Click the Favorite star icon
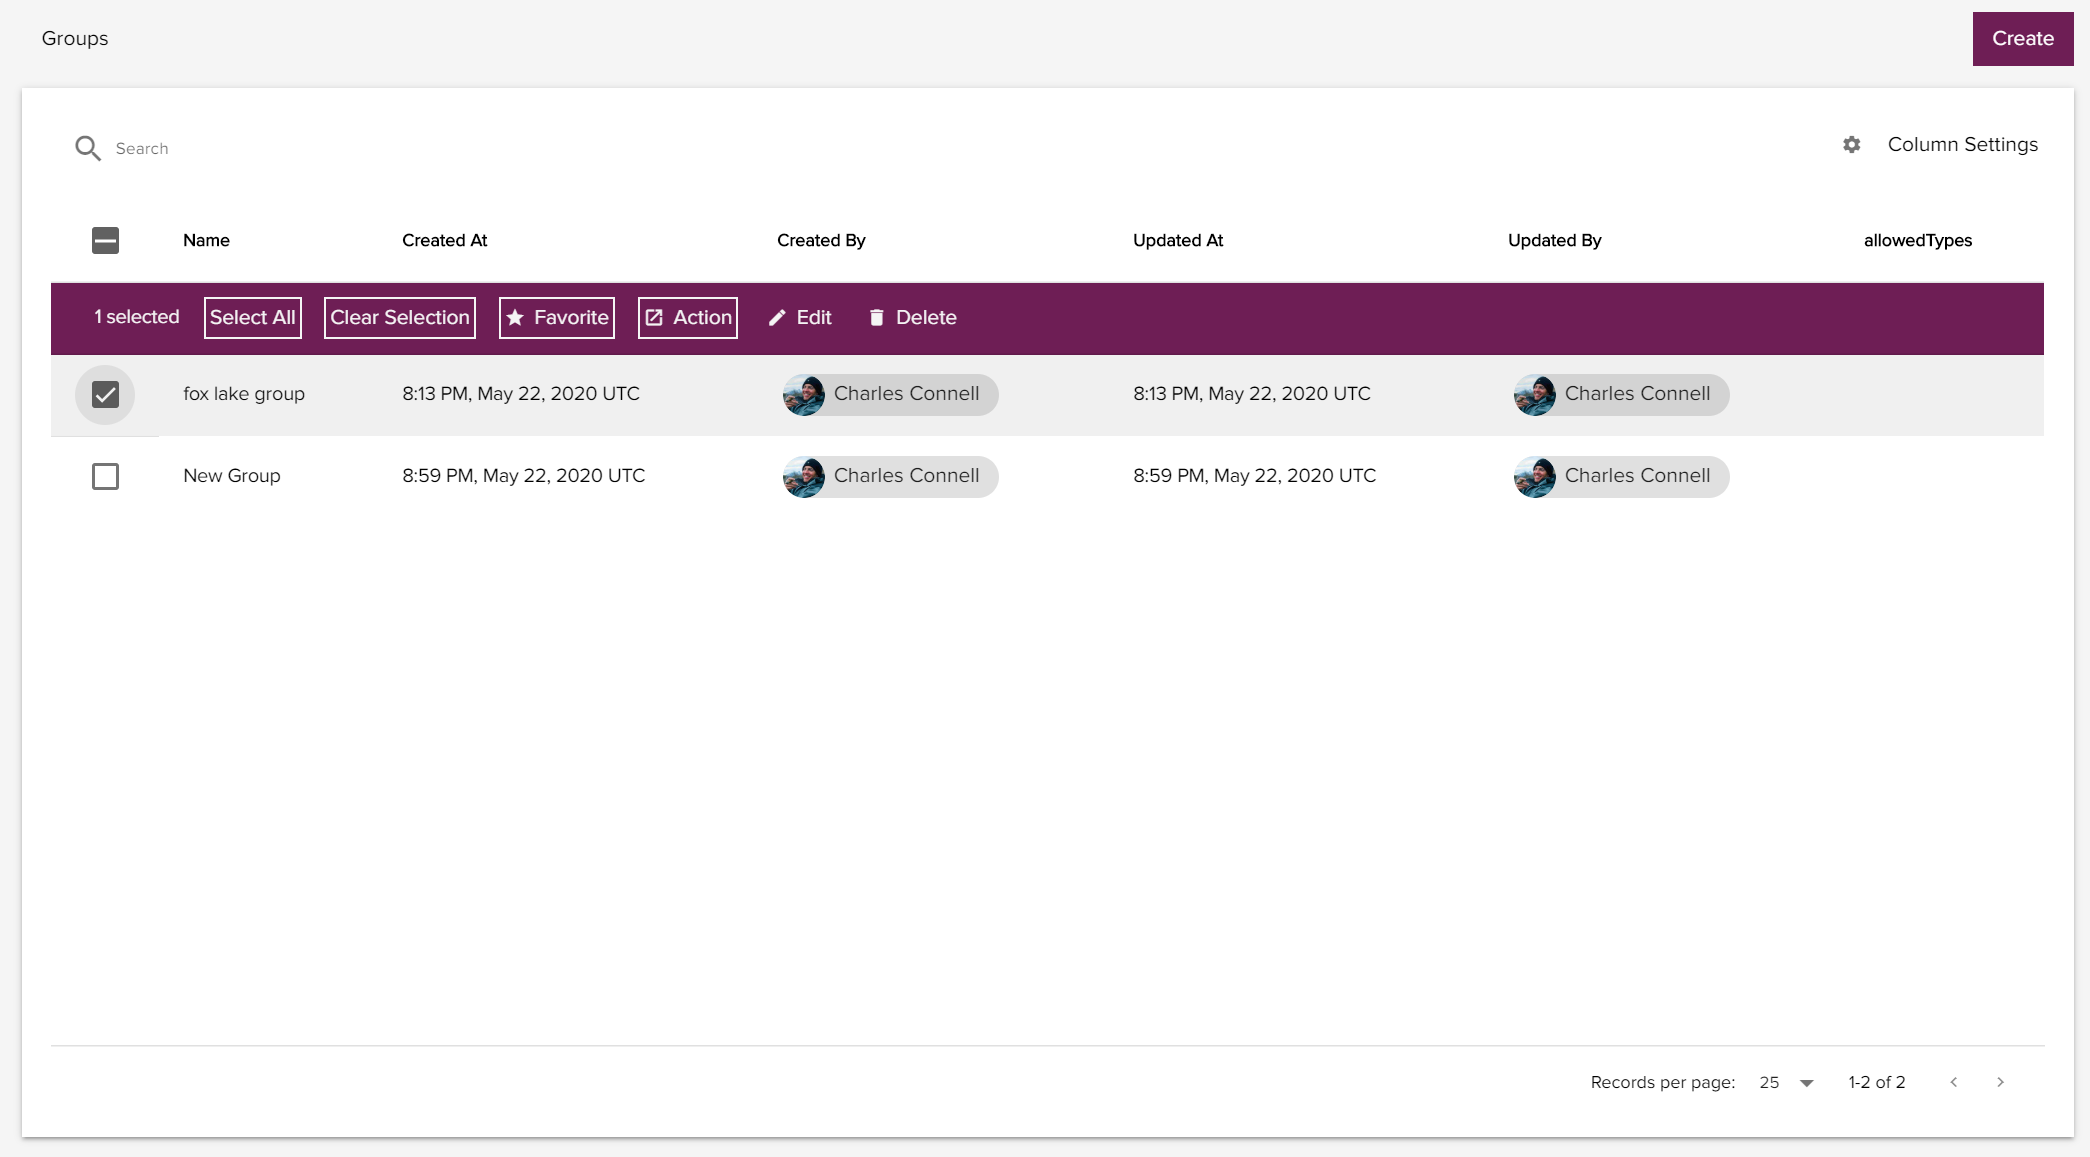2090x1157 pixels. coord(514,316)
